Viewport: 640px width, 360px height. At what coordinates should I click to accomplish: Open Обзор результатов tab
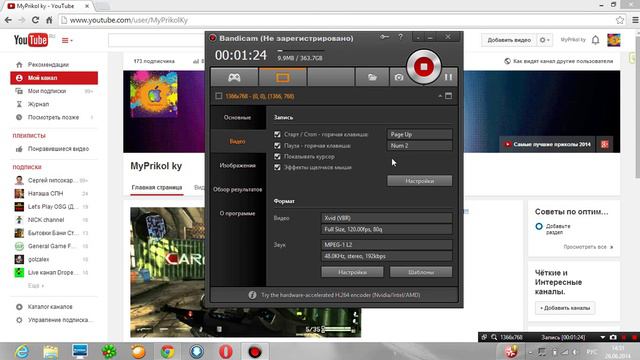(238, 189)
